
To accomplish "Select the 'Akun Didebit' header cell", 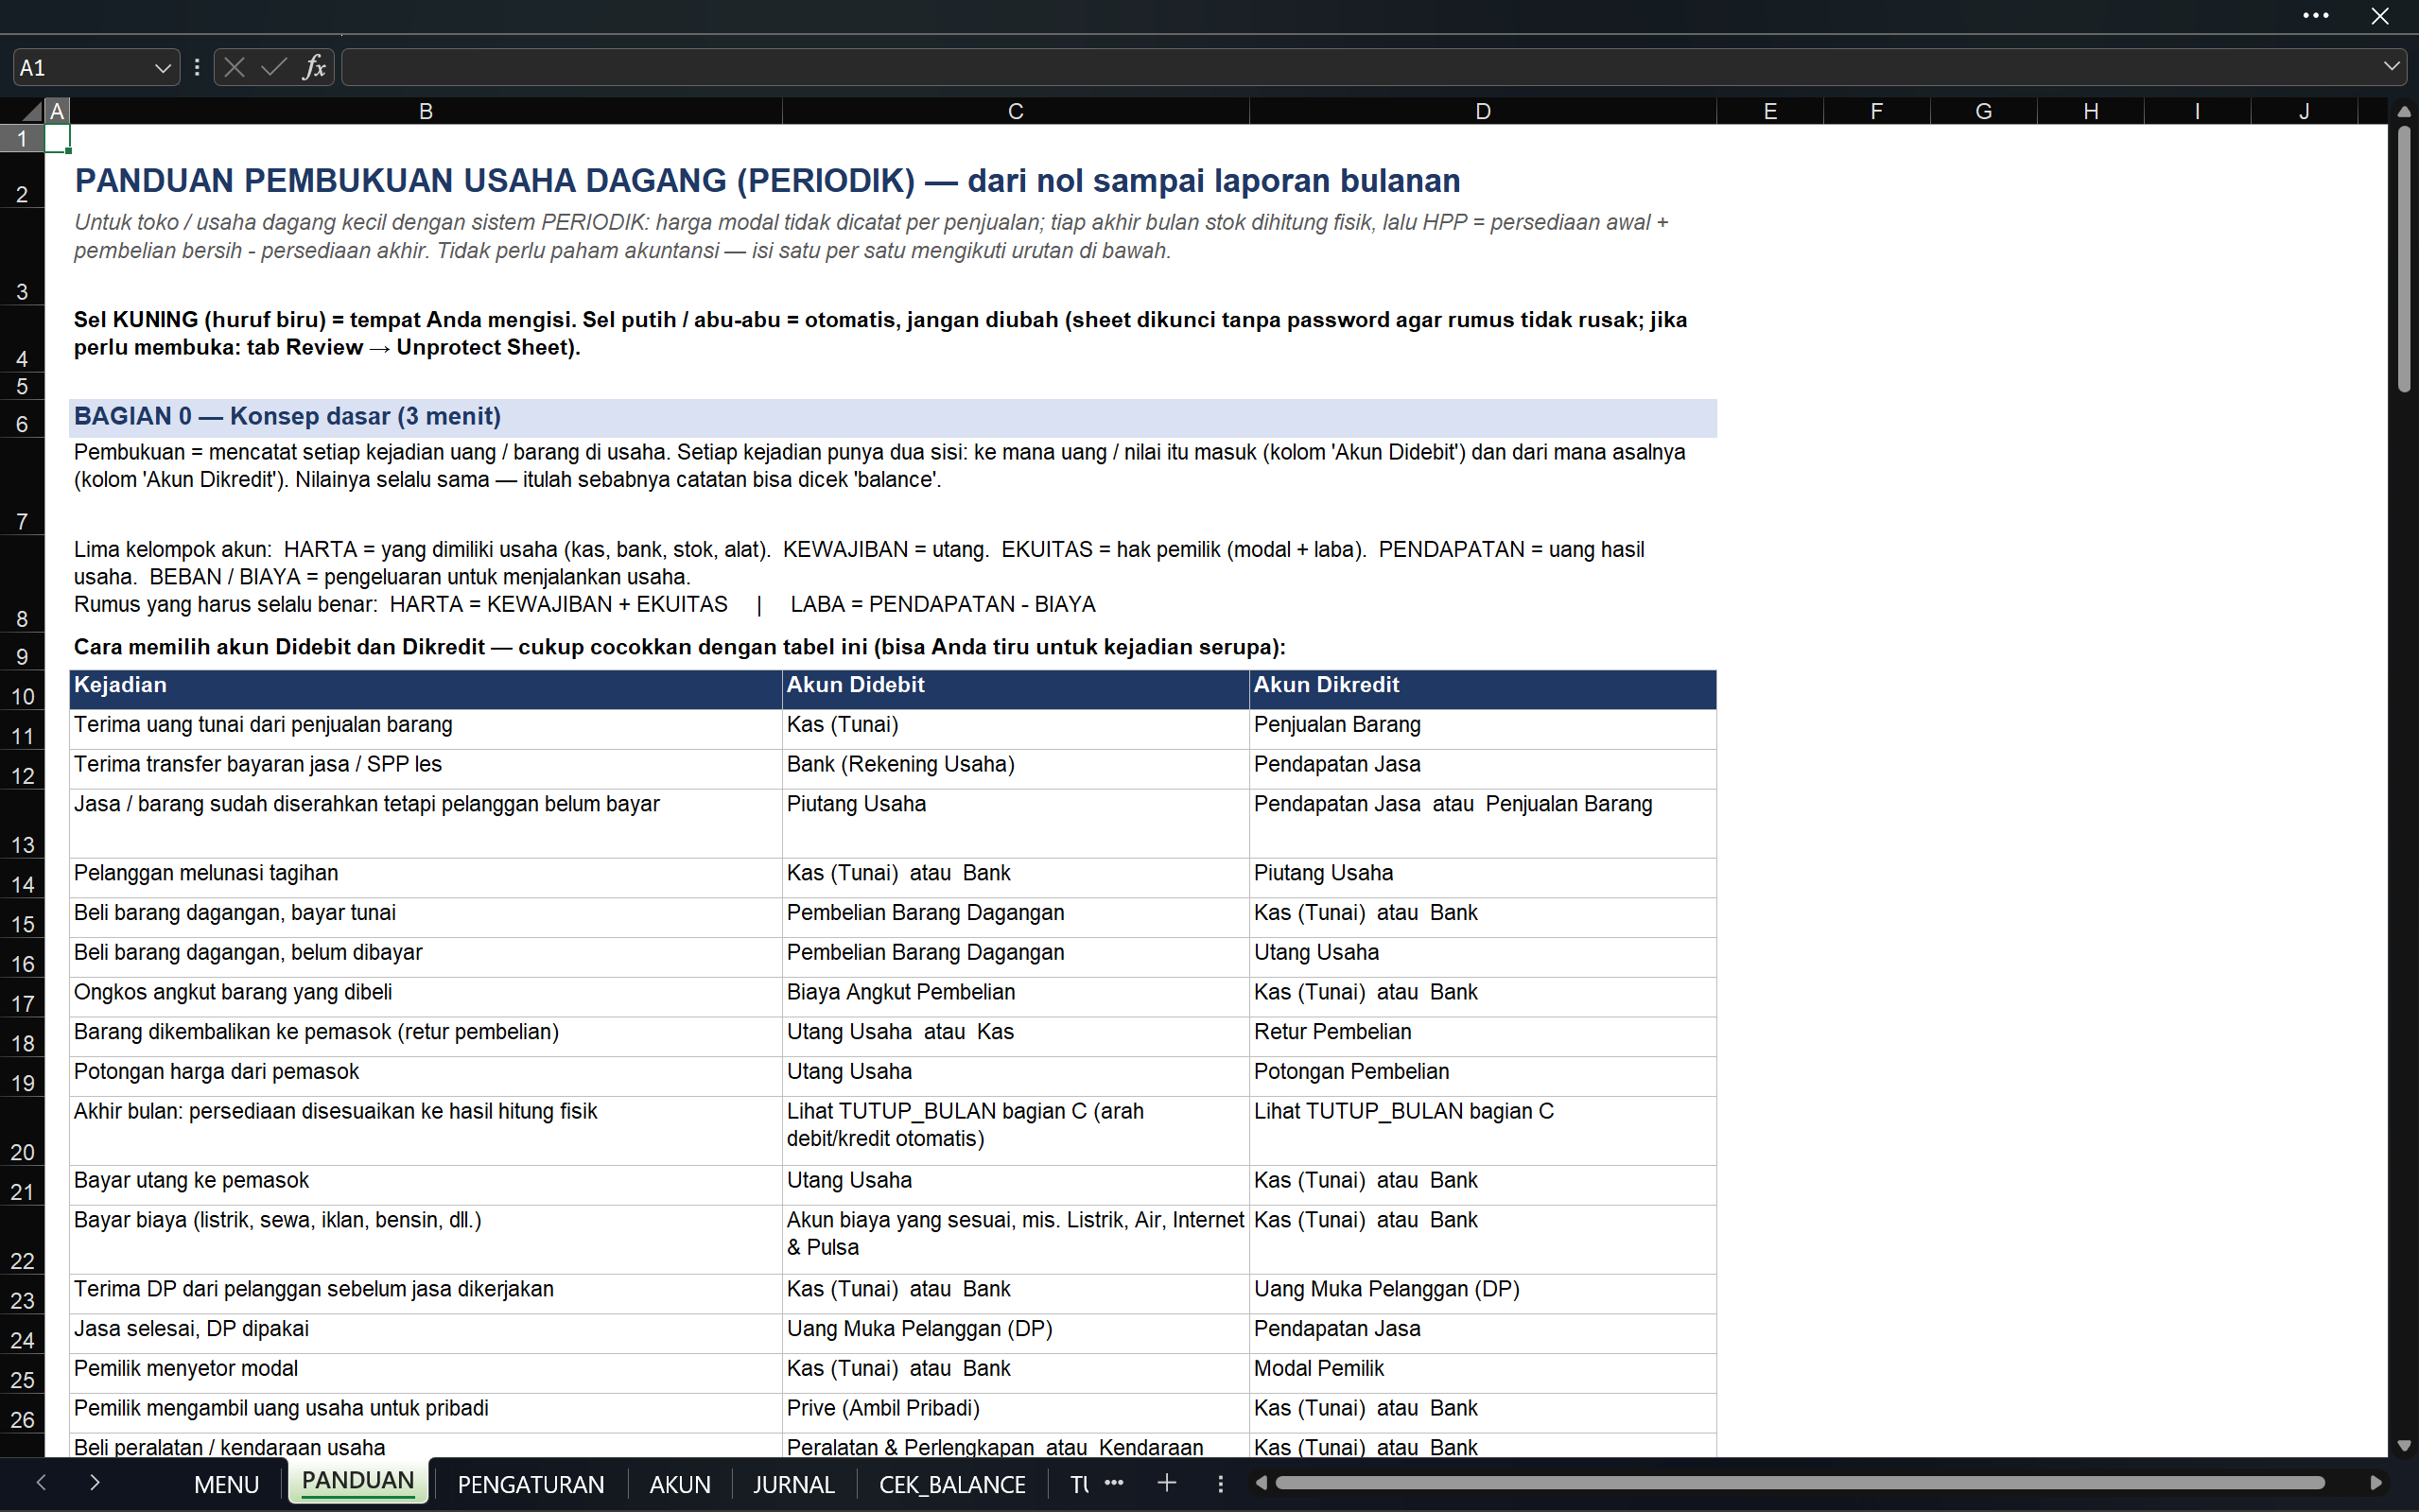I will point(1016,690).
